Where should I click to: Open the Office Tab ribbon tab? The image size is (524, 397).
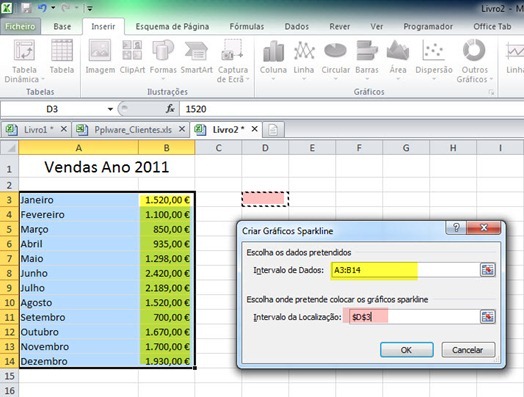(x=492, y=26)
